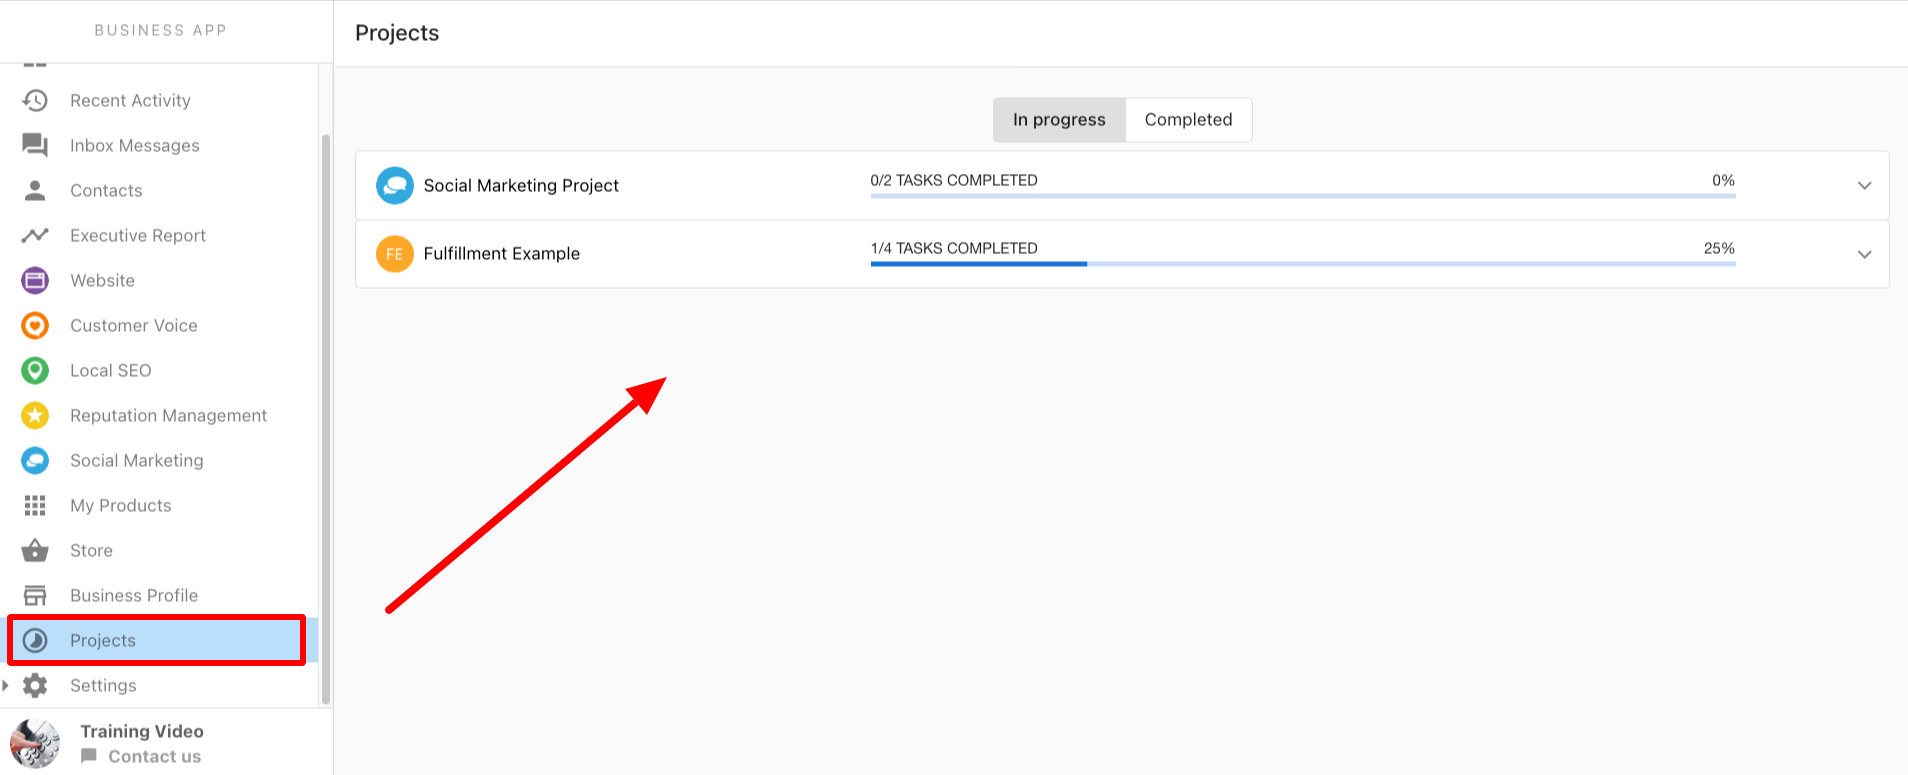This screenshot has height=775, width=1908.
Task: Switch to the In progress view
Action: [1059, 120]
